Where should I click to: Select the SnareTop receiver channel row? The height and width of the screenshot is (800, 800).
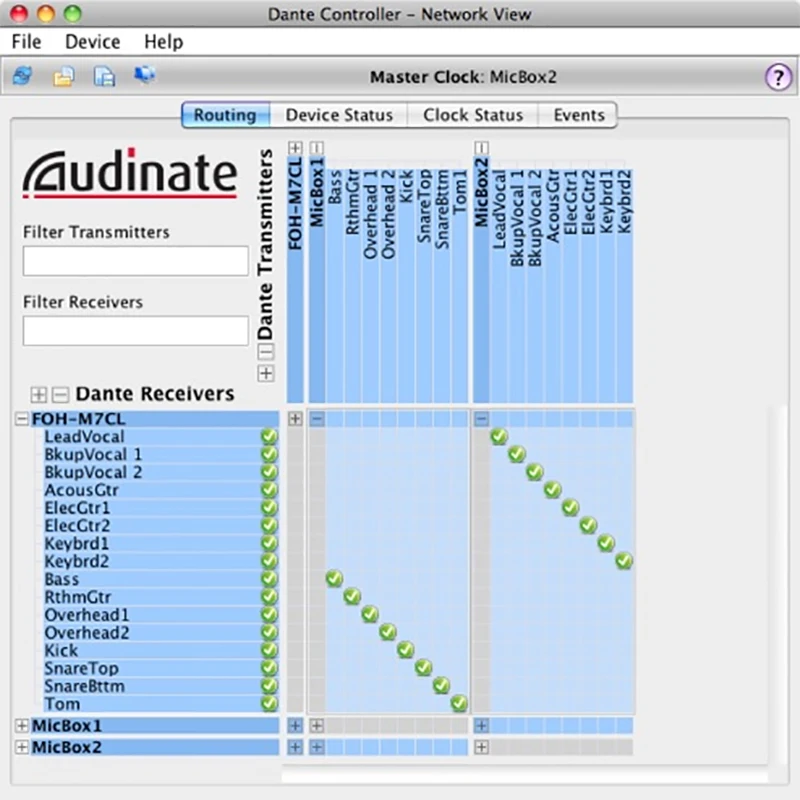click(x=160, y=668)
